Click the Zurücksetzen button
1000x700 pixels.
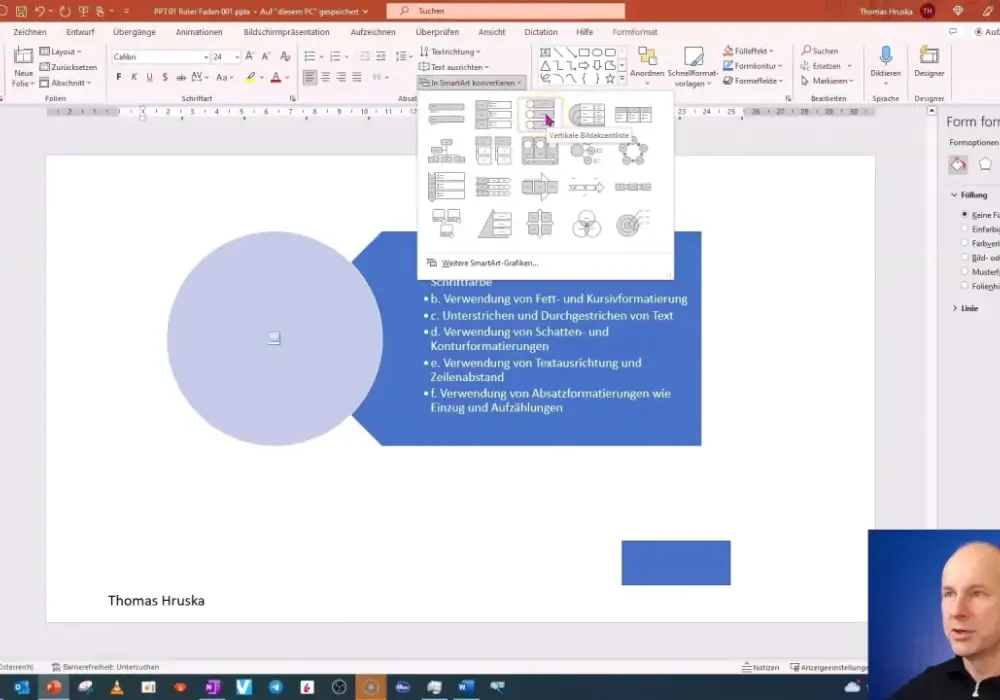coord(68,67)
